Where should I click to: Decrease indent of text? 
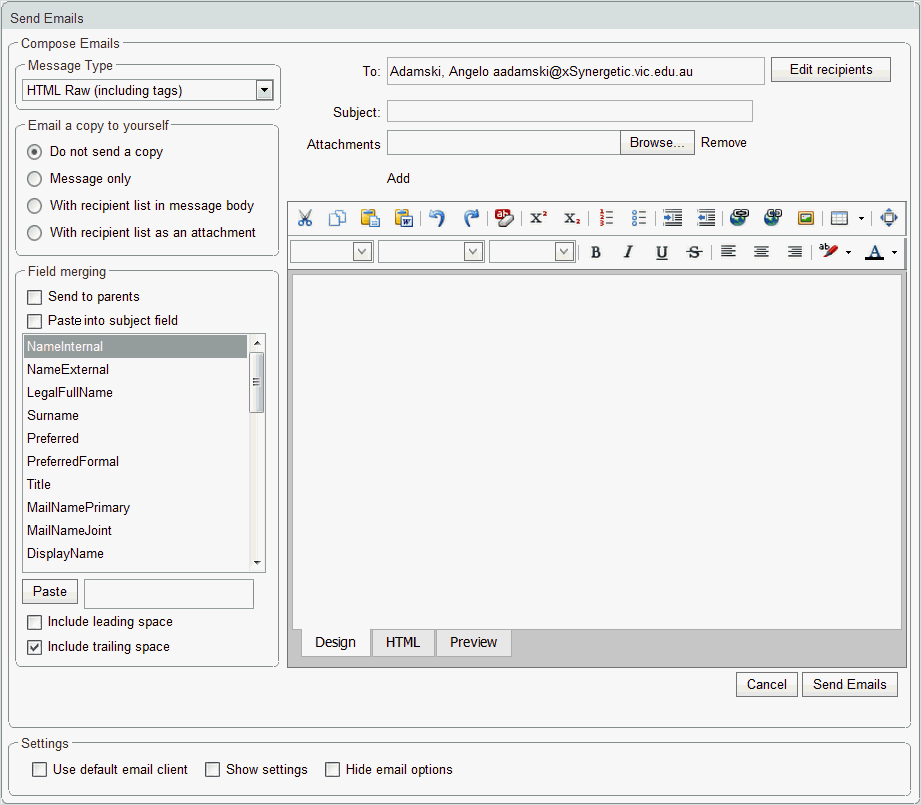pyautogui.click(x=706, y=218)
